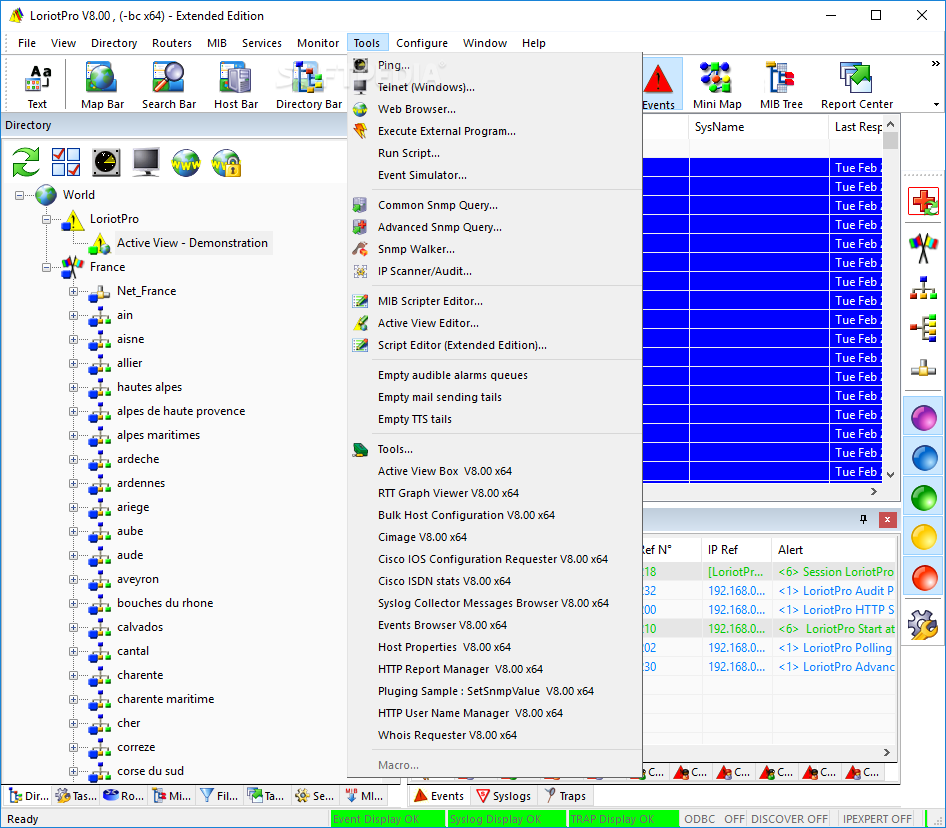Image resolution: width=946 pixels, height=828 pixels.
Task: Collapse the World tree node
Action: (x=19, y=195)
